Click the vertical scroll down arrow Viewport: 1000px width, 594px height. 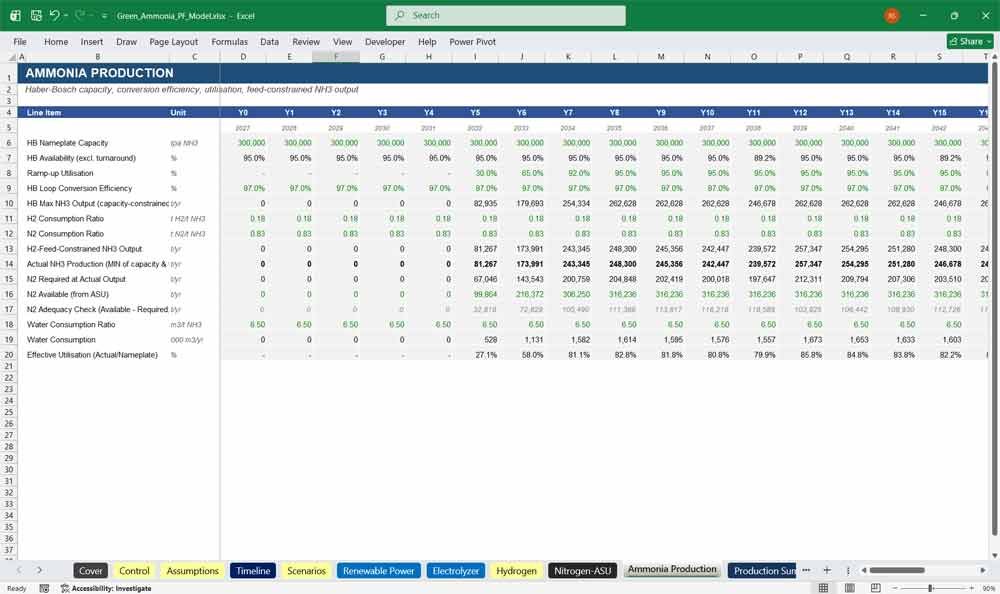click(994, 556)
